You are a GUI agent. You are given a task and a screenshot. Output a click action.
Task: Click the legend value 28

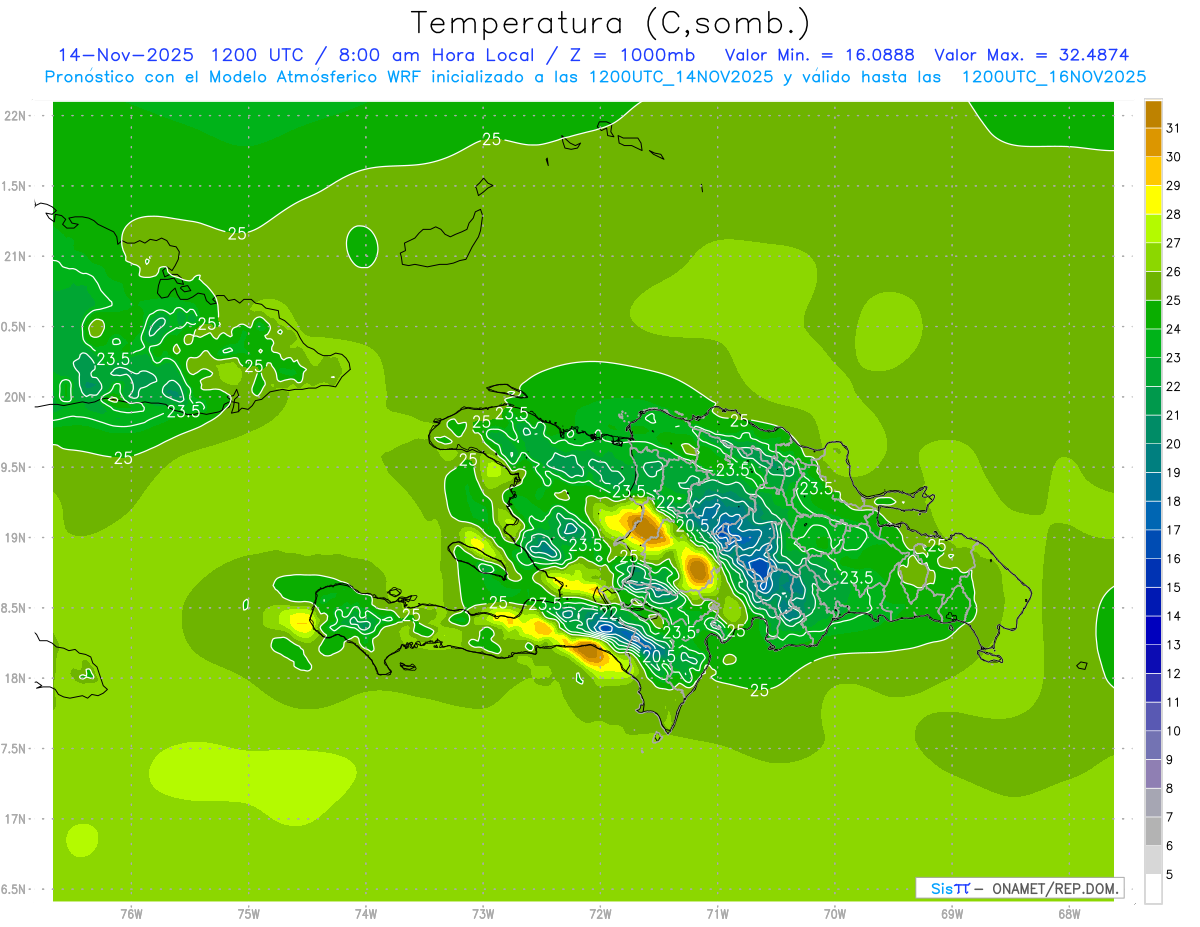coord(1173,214)
